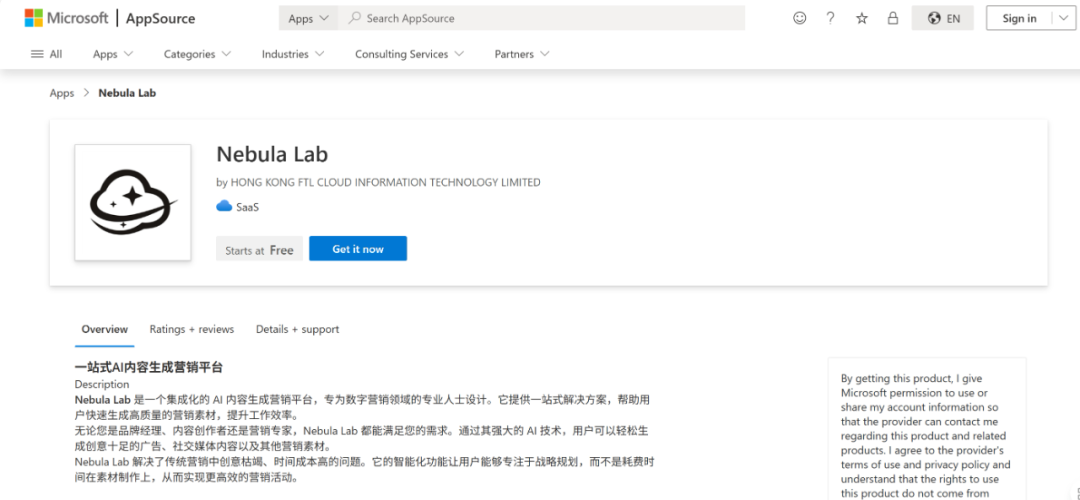Click the Nebula Lab cloud logo
Screen dimensions: 1080x500
[133, 202]
